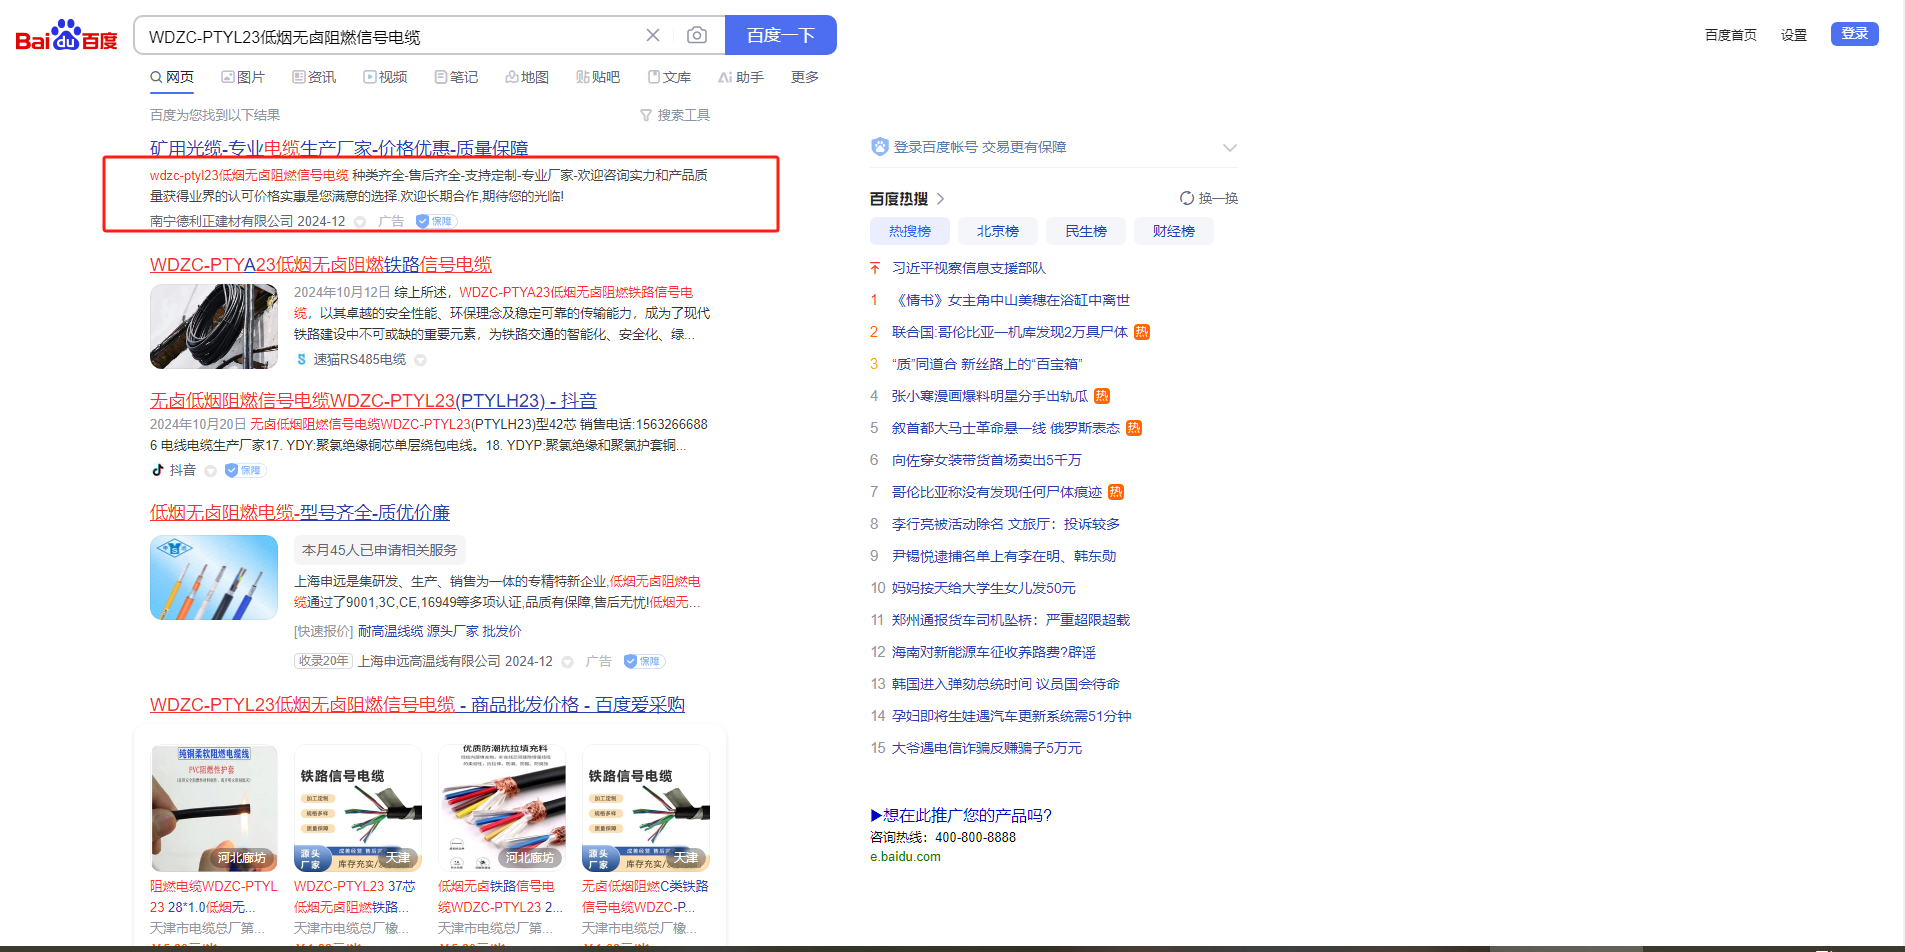Click the 登录 button
This screenshot has height=952, width=1905.
[x=1854, y=34]
